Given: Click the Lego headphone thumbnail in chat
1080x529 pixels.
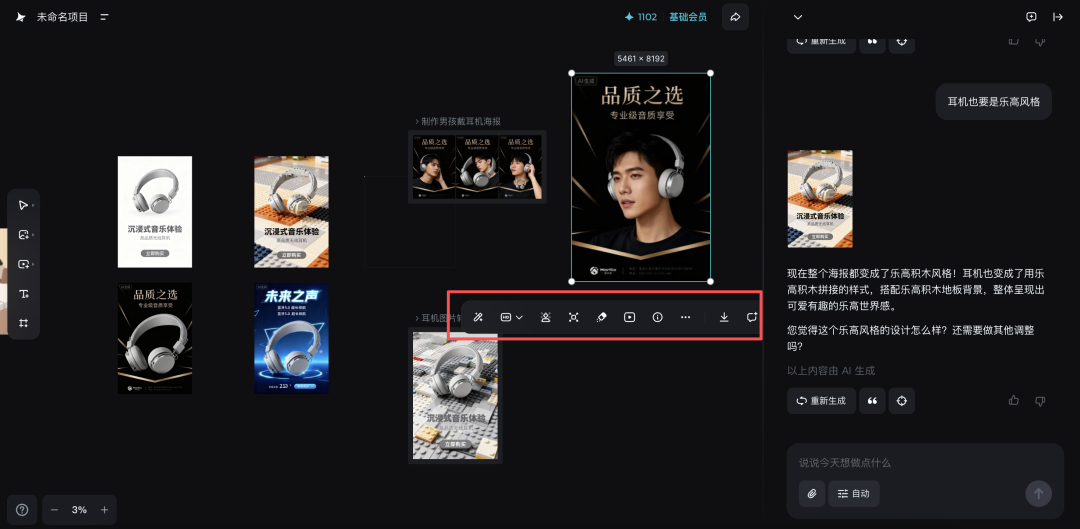Looking at the screenshot, I should click(x=820, y=199).
